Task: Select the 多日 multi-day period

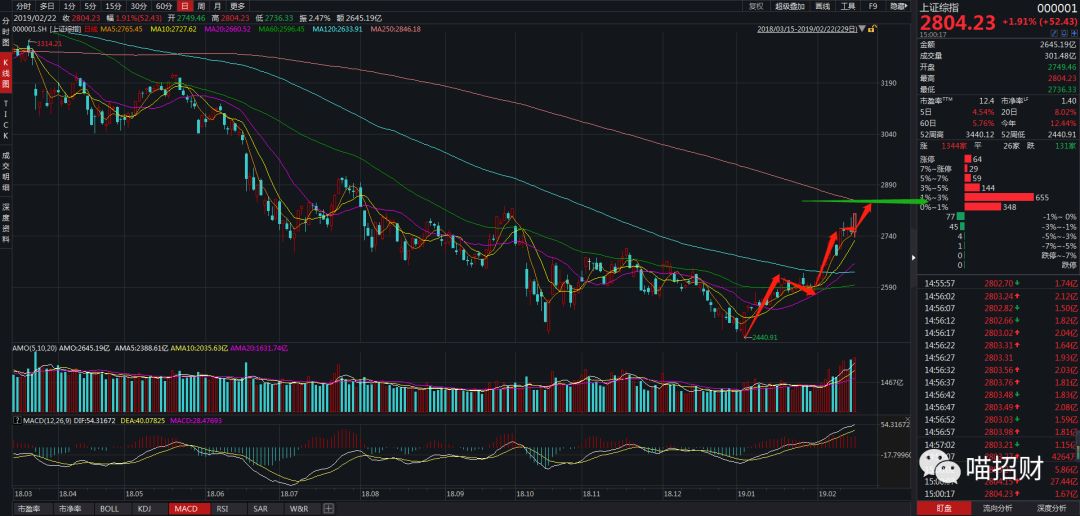Action: point(47,6)
